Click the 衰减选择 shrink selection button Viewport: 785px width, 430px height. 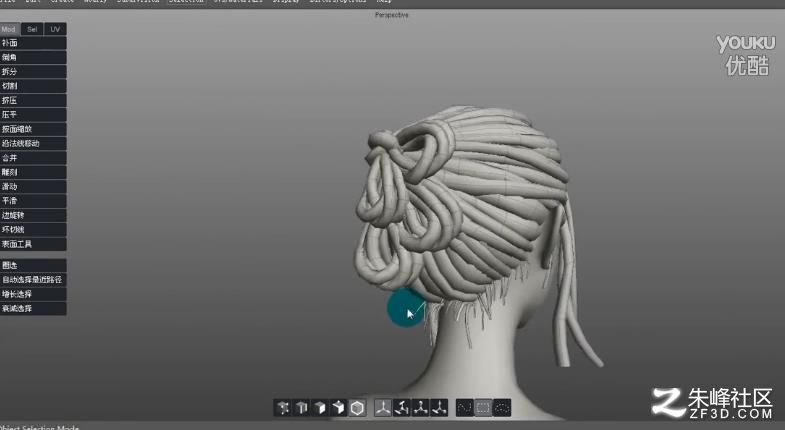(x=33, y=308)
